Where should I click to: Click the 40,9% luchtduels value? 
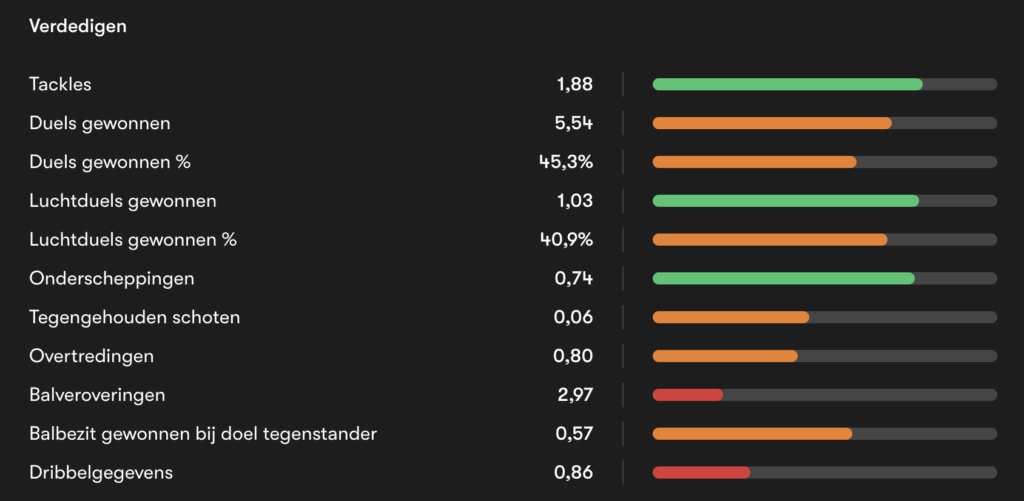coord(566,240)
